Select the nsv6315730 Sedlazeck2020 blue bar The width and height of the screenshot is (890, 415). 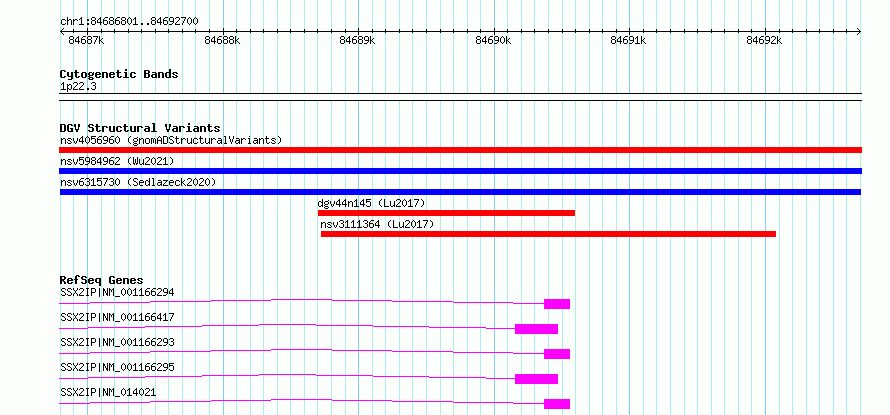(460, 192)
